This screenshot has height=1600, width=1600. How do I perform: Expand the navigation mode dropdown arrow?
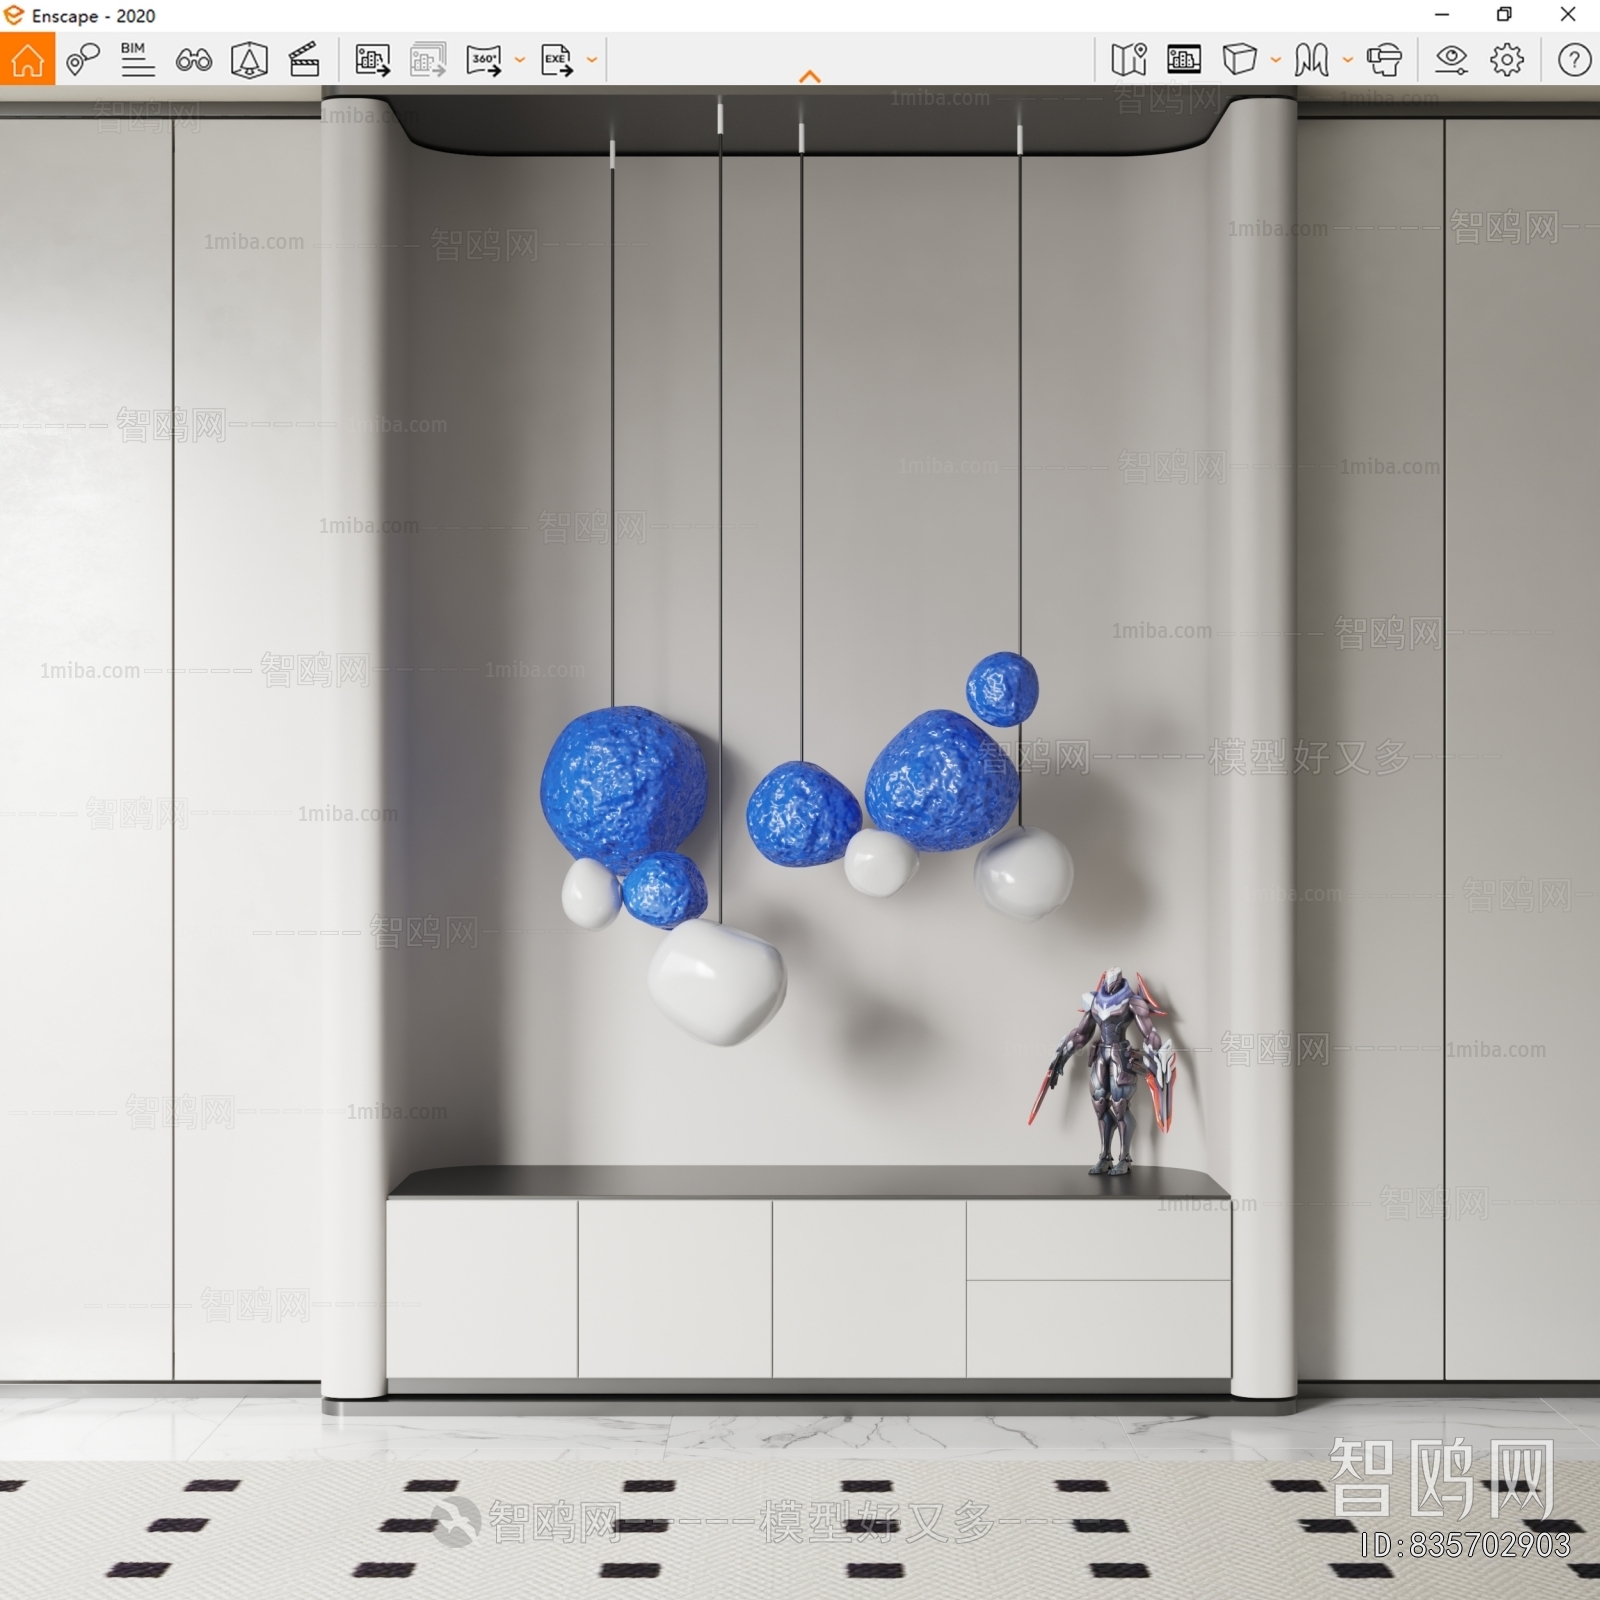1348,60
